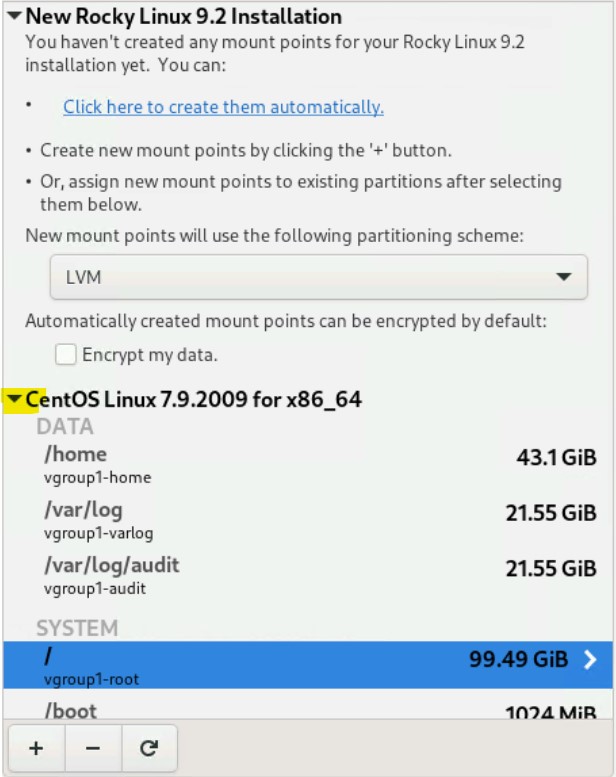Click the minus button to remove mount point
The height and width of the screenshot is (777, 616).
(x=93, y=748)
